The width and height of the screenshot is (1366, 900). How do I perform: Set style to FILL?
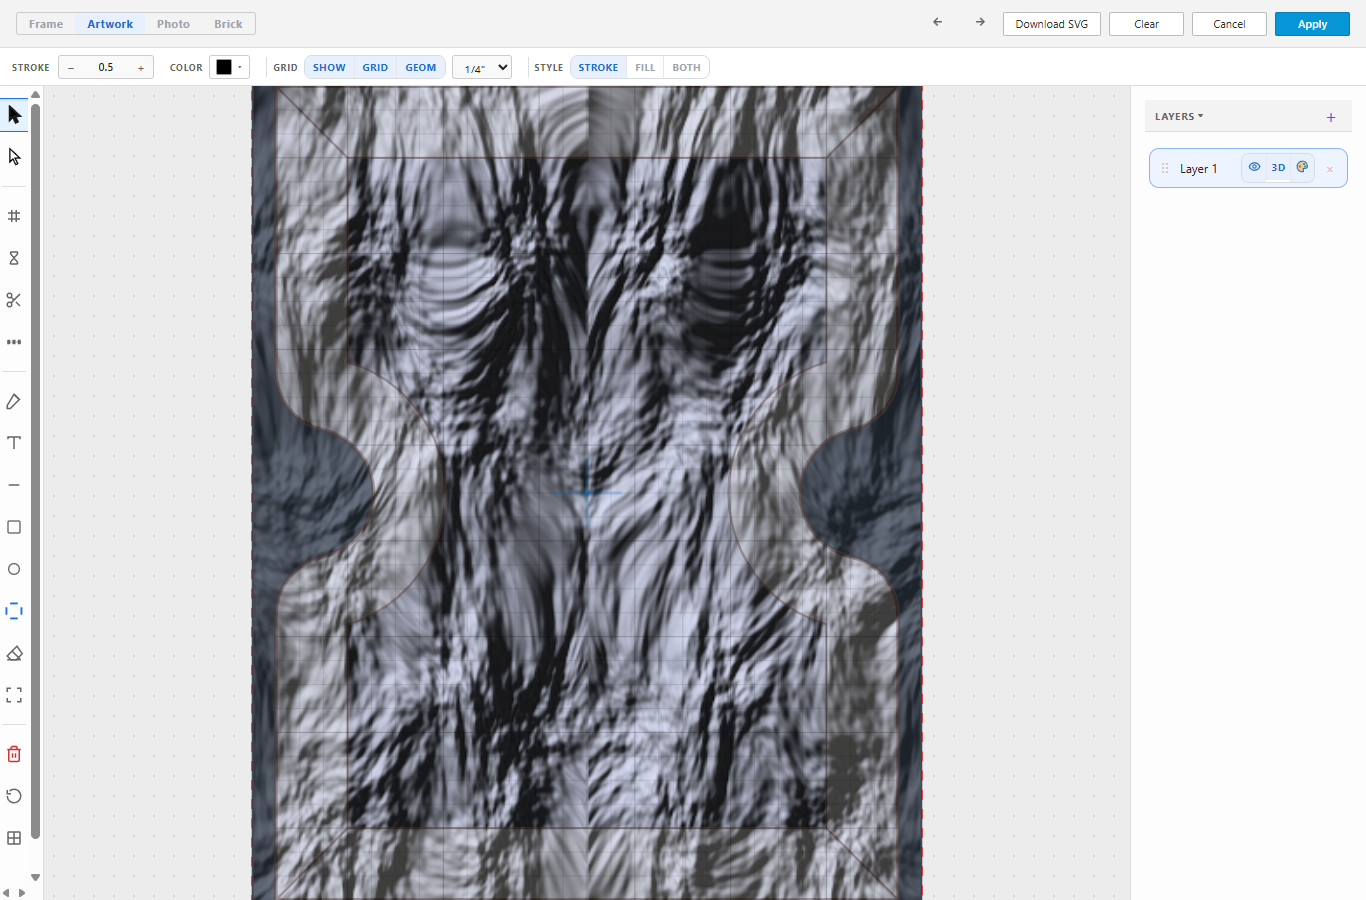tap(645, 67)
